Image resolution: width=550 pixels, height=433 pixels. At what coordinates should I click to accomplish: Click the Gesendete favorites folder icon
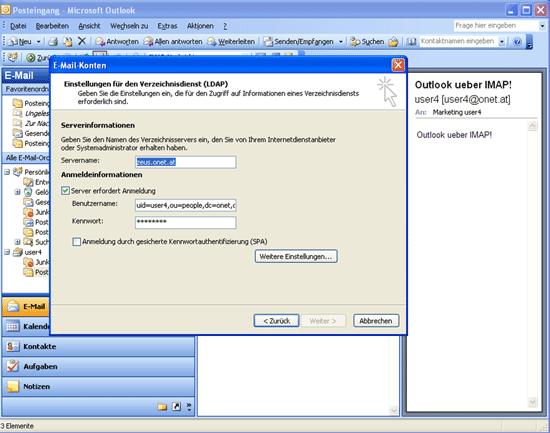(17, 133)
